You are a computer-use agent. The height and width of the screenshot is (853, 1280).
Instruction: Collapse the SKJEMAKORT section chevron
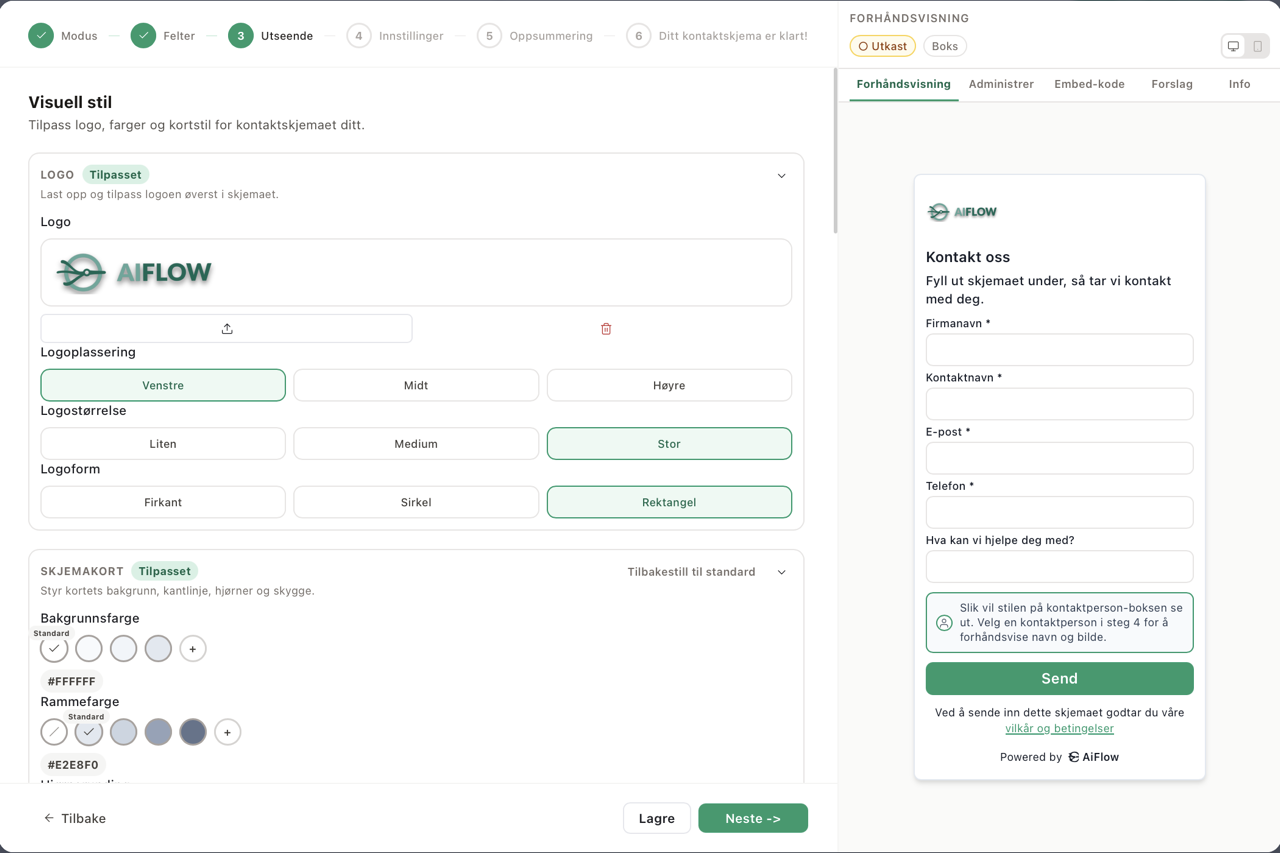[x=781, y=571]
